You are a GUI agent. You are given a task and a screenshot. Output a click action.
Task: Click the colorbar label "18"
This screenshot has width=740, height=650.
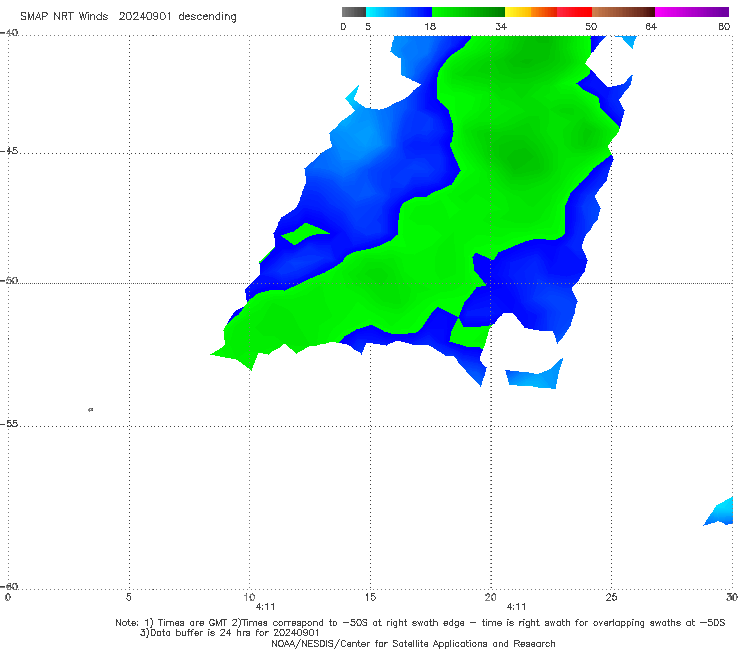[430, 27]
